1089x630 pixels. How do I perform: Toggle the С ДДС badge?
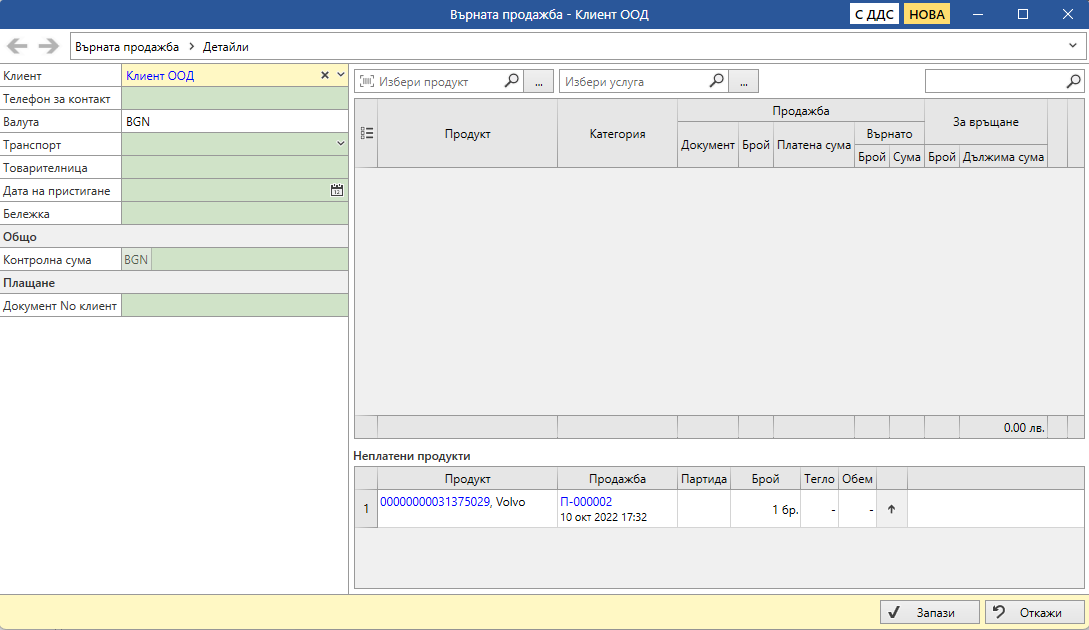(874, 14)
